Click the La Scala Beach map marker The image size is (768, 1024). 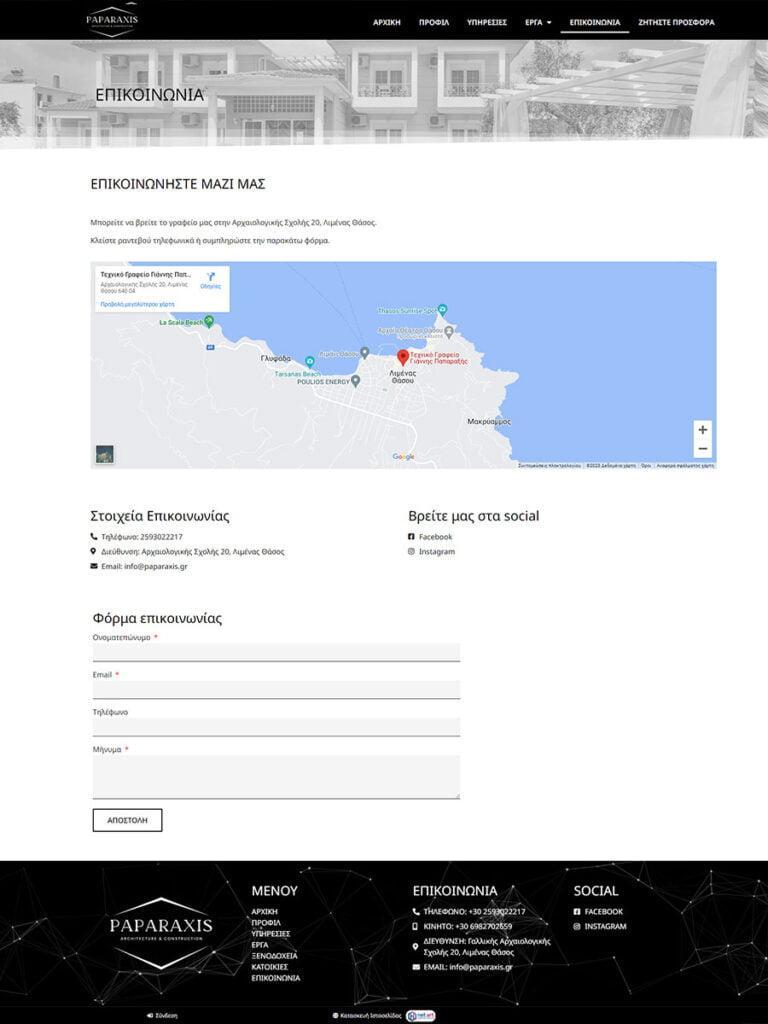208,321
